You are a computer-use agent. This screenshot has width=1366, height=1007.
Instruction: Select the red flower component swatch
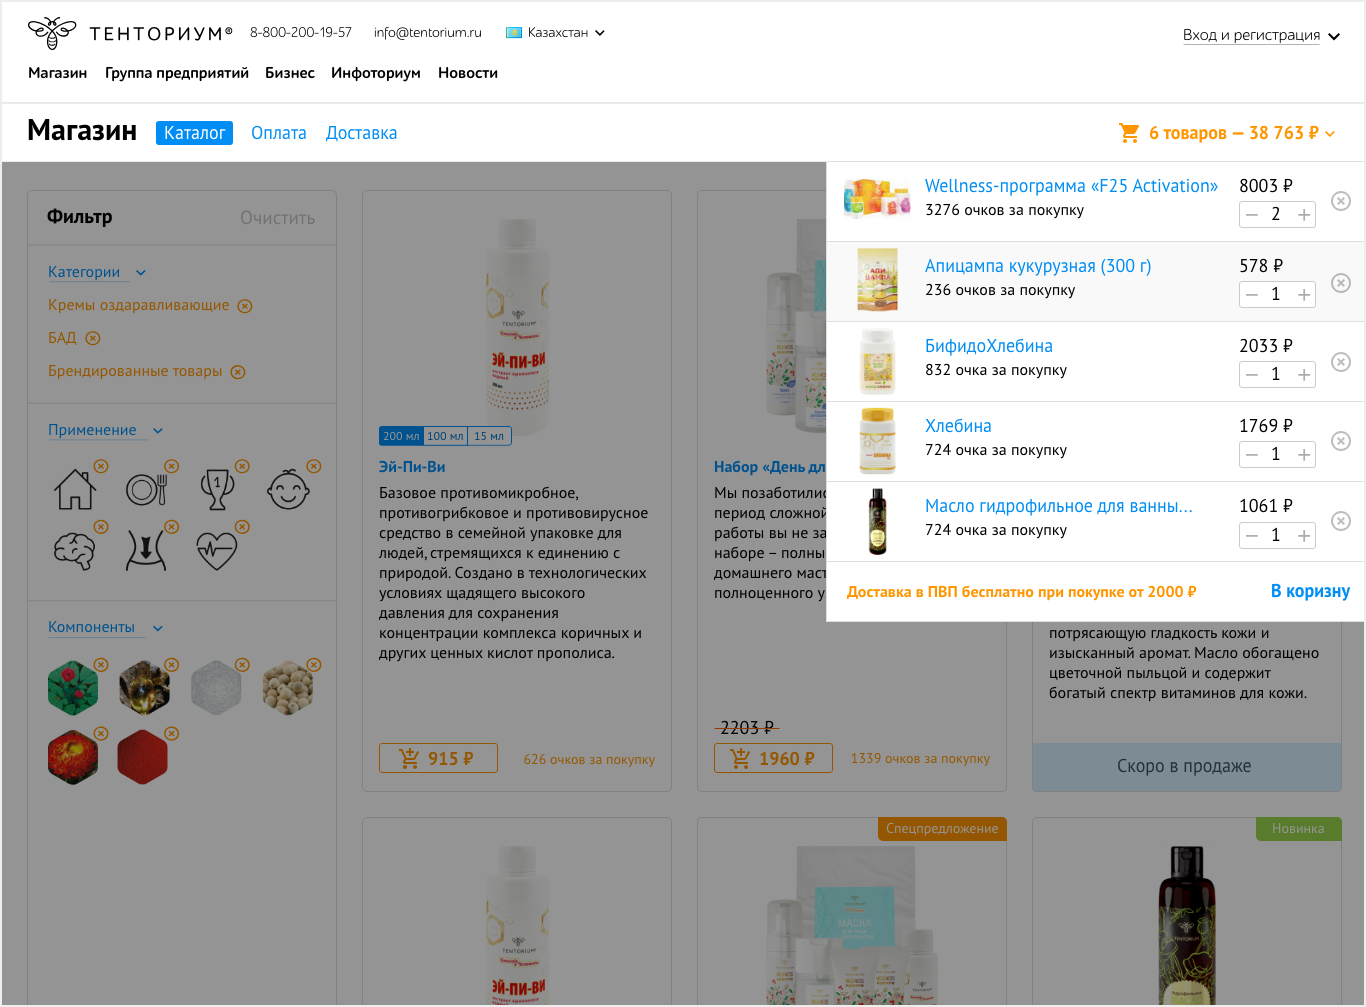click(x=73, y=688)
